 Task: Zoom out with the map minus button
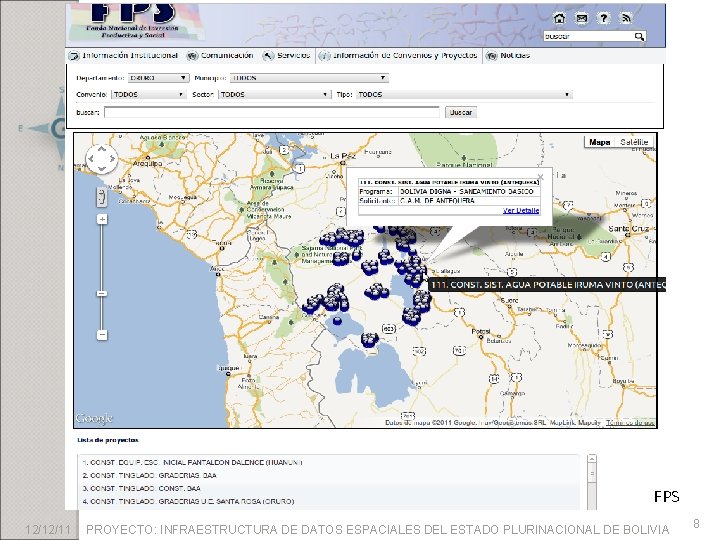102,335
